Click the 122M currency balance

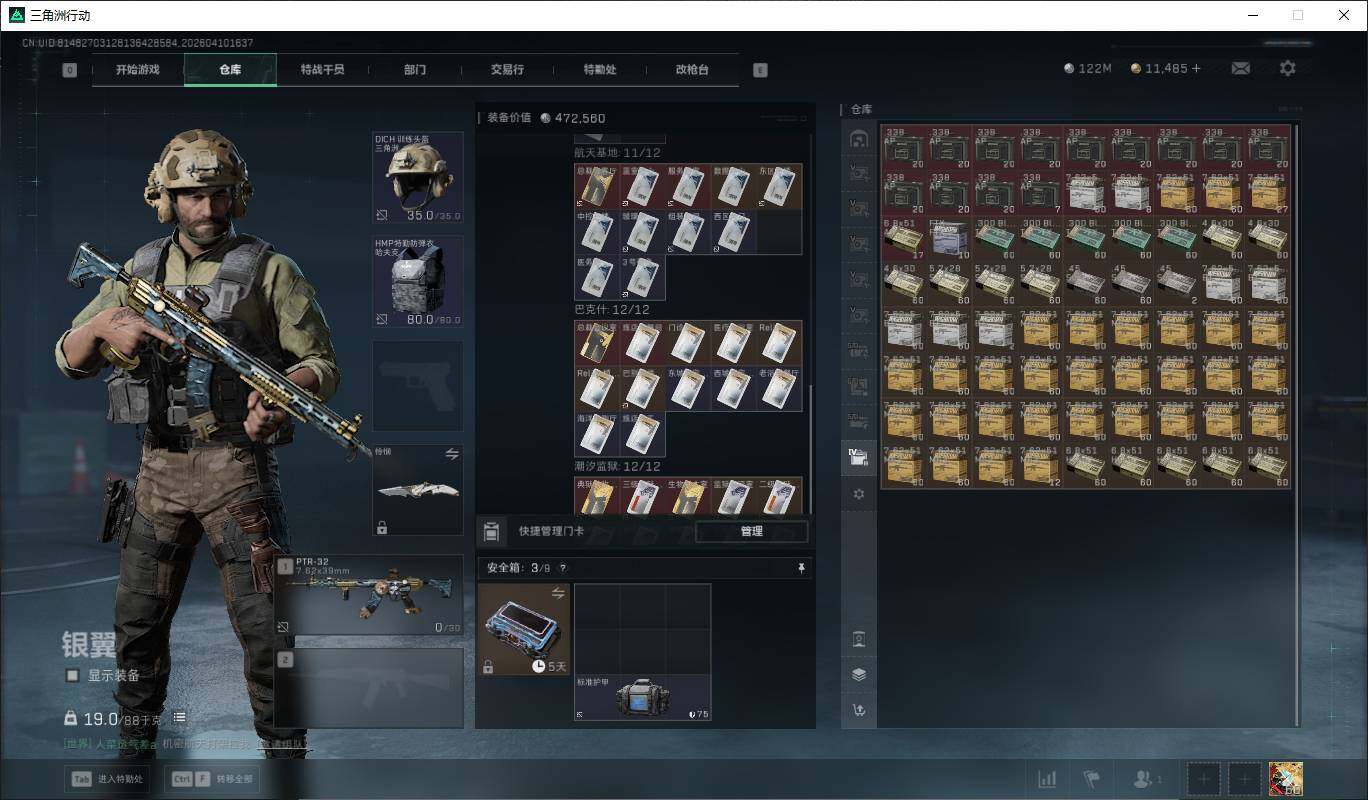coord(1088,68)
